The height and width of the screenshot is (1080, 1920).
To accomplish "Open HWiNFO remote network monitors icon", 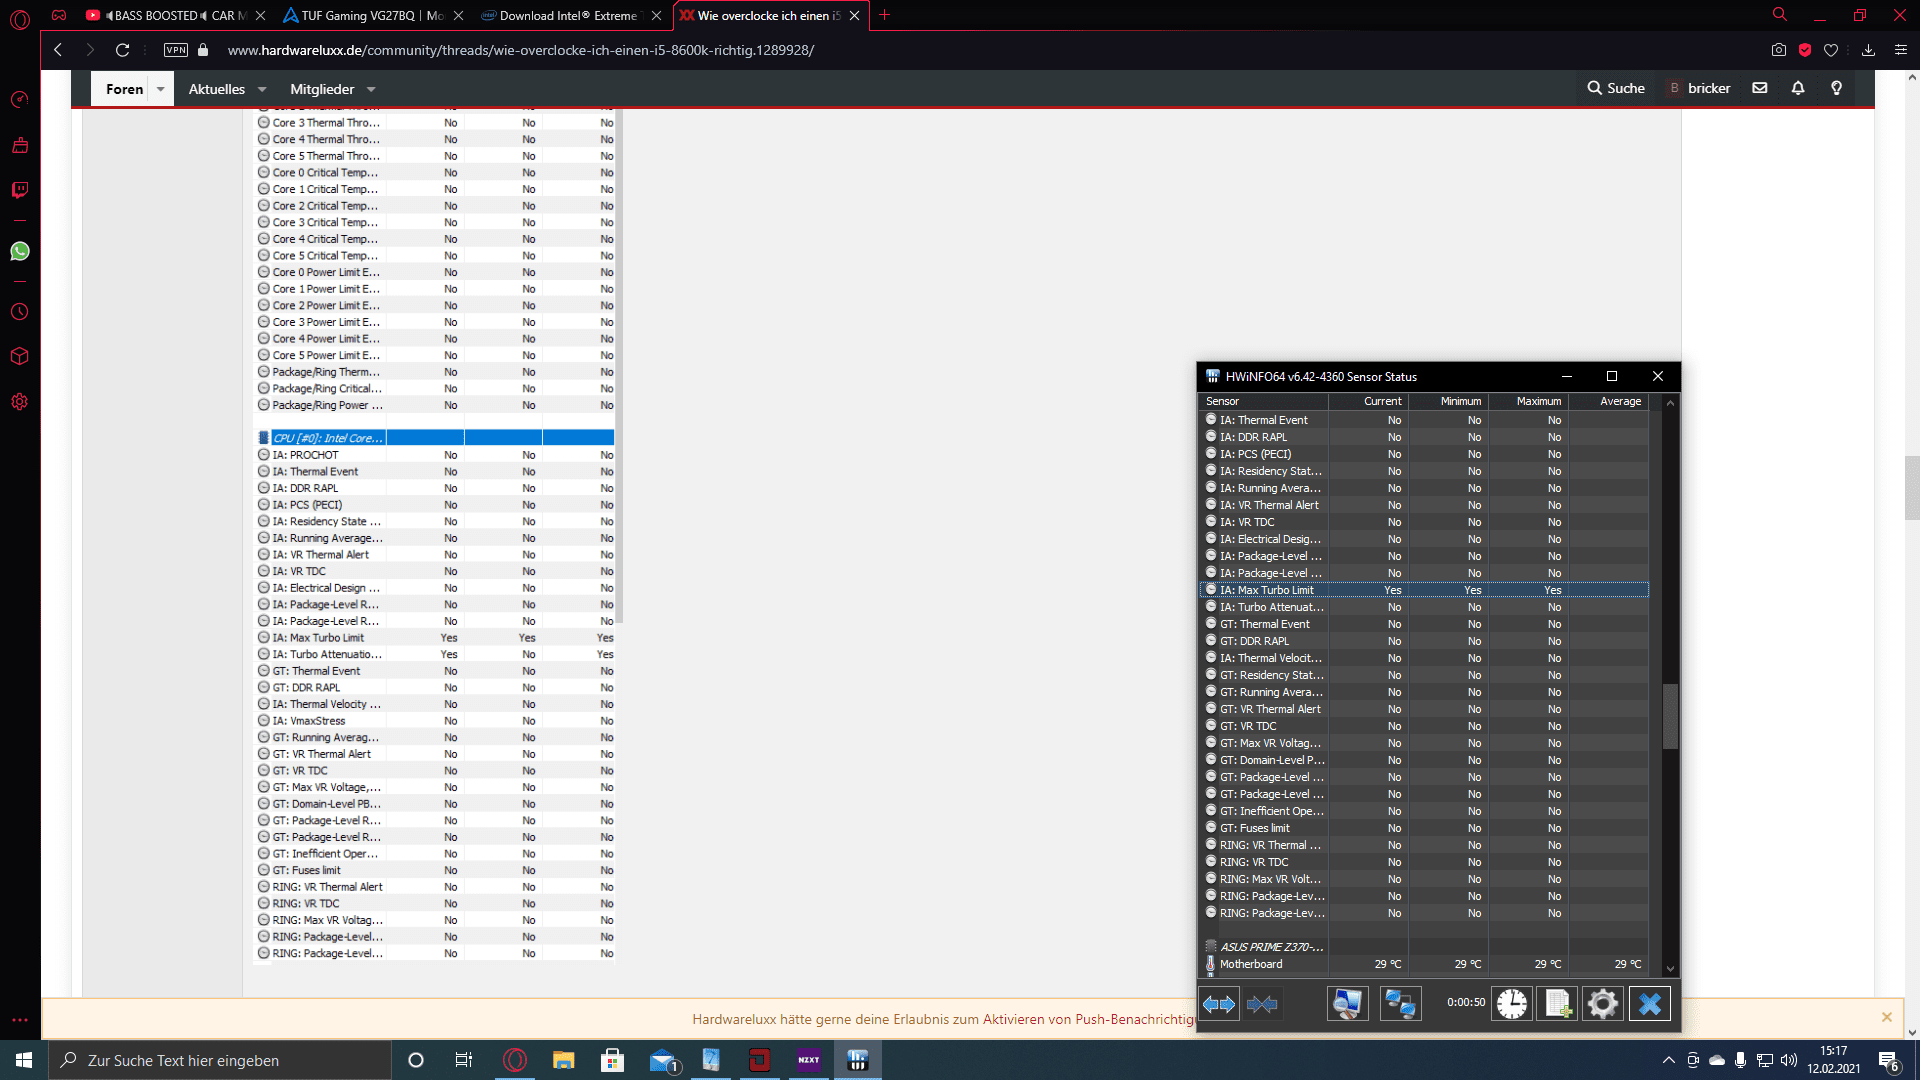I will tap(1400, 1004).
